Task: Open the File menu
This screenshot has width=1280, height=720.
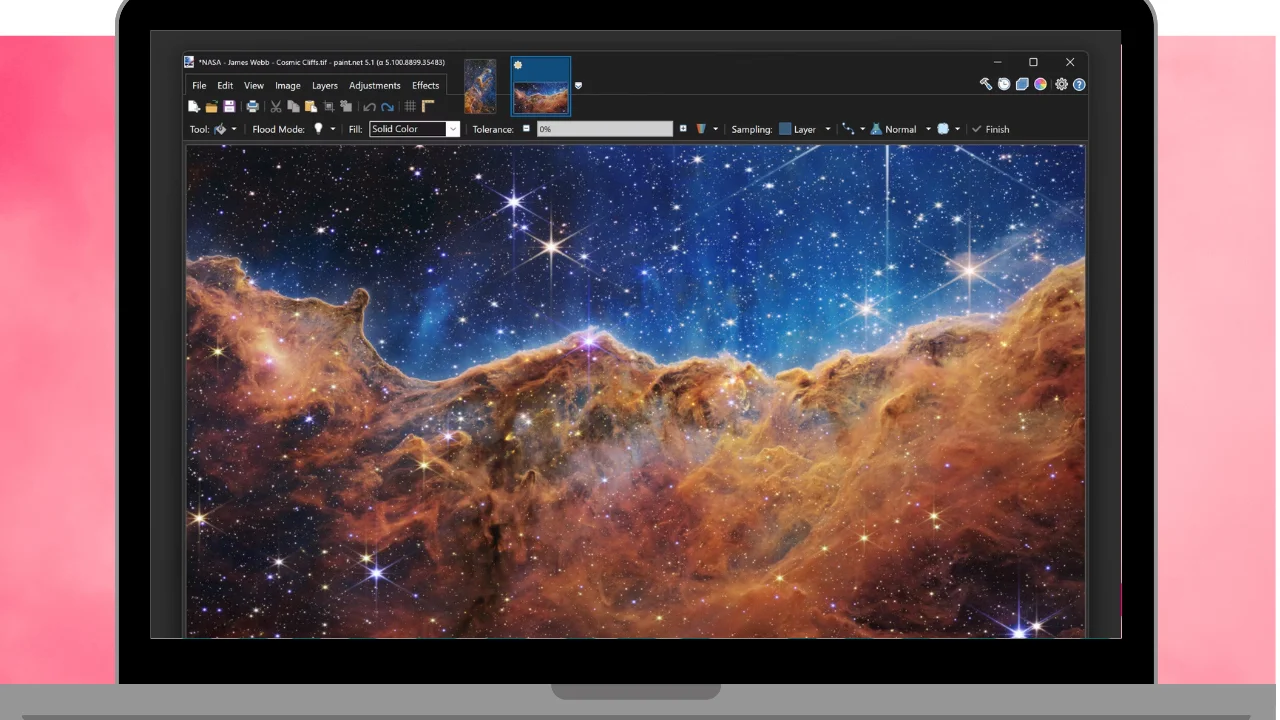Action: tap(199, 86)
